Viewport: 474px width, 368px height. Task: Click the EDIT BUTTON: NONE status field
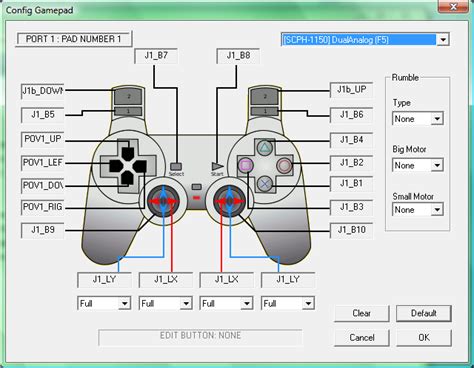(200, 337)
